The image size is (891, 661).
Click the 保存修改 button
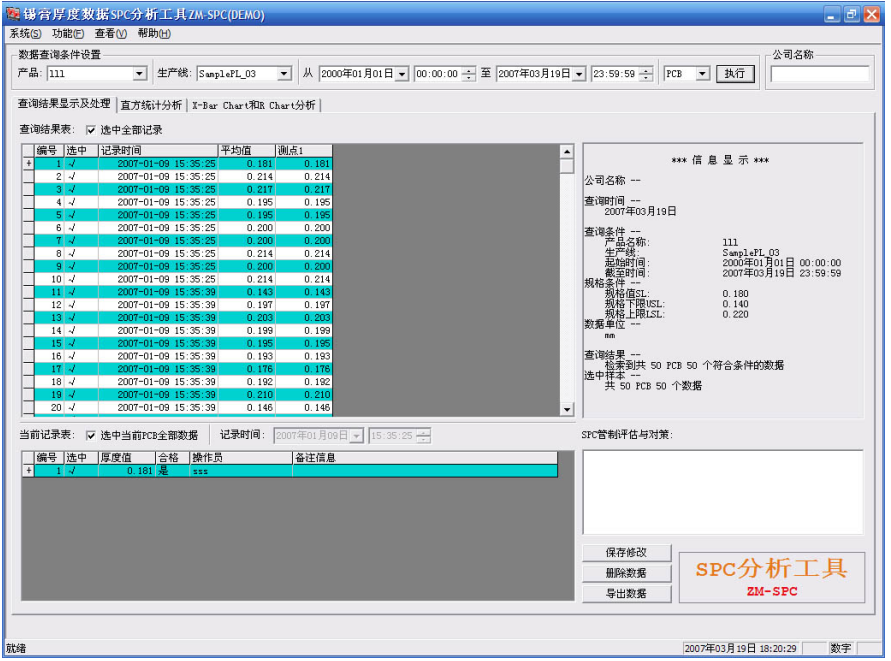coord(625,553)
